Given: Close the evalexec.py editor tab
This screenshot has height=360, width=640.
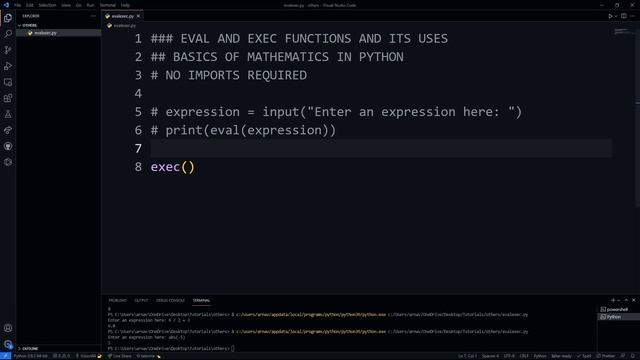Looking at the screenshot, I should click(x=138, y=16).
